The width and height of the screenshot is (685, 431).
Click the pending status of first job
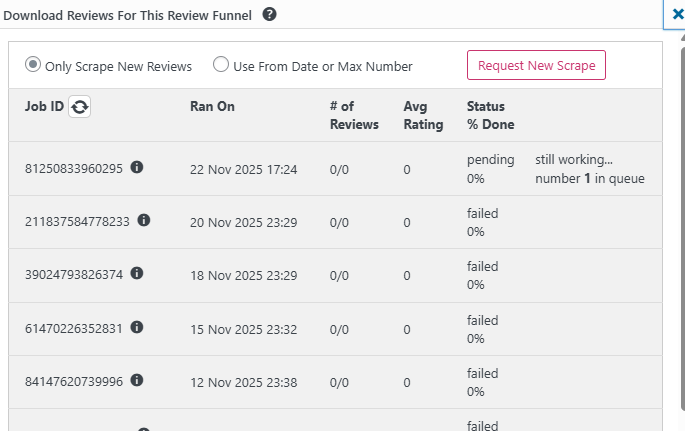point(490,160)
